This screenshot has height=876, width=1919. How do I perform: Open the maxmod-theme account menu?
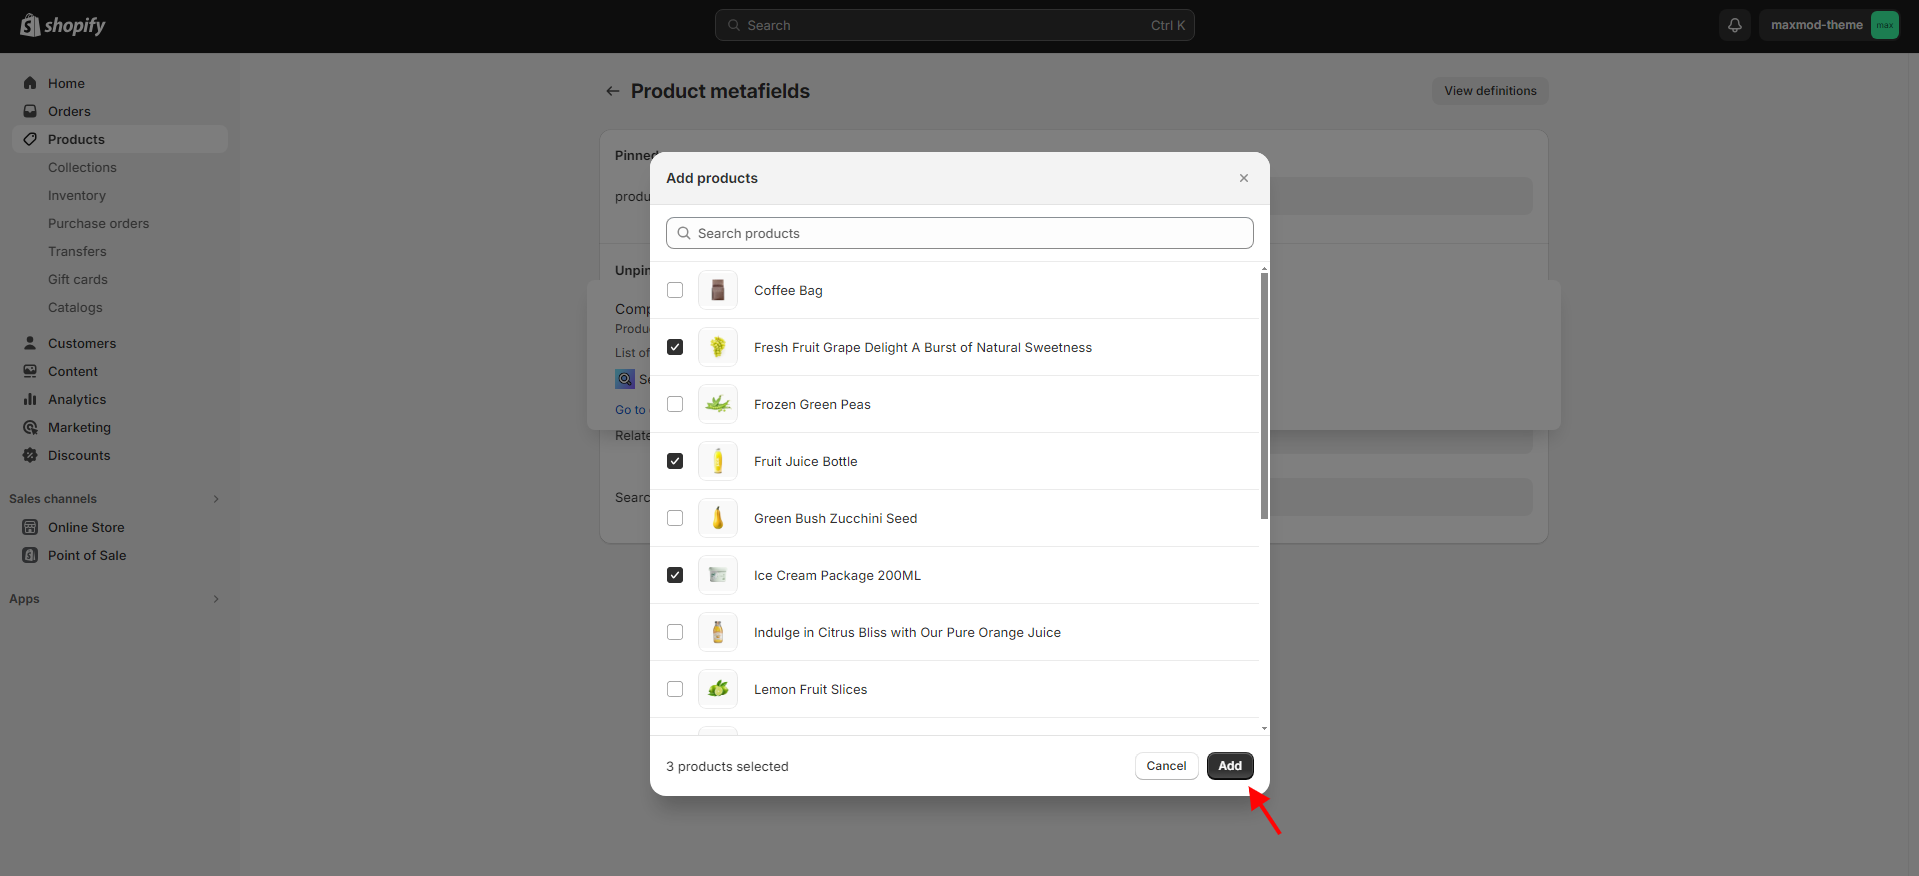1828,25
